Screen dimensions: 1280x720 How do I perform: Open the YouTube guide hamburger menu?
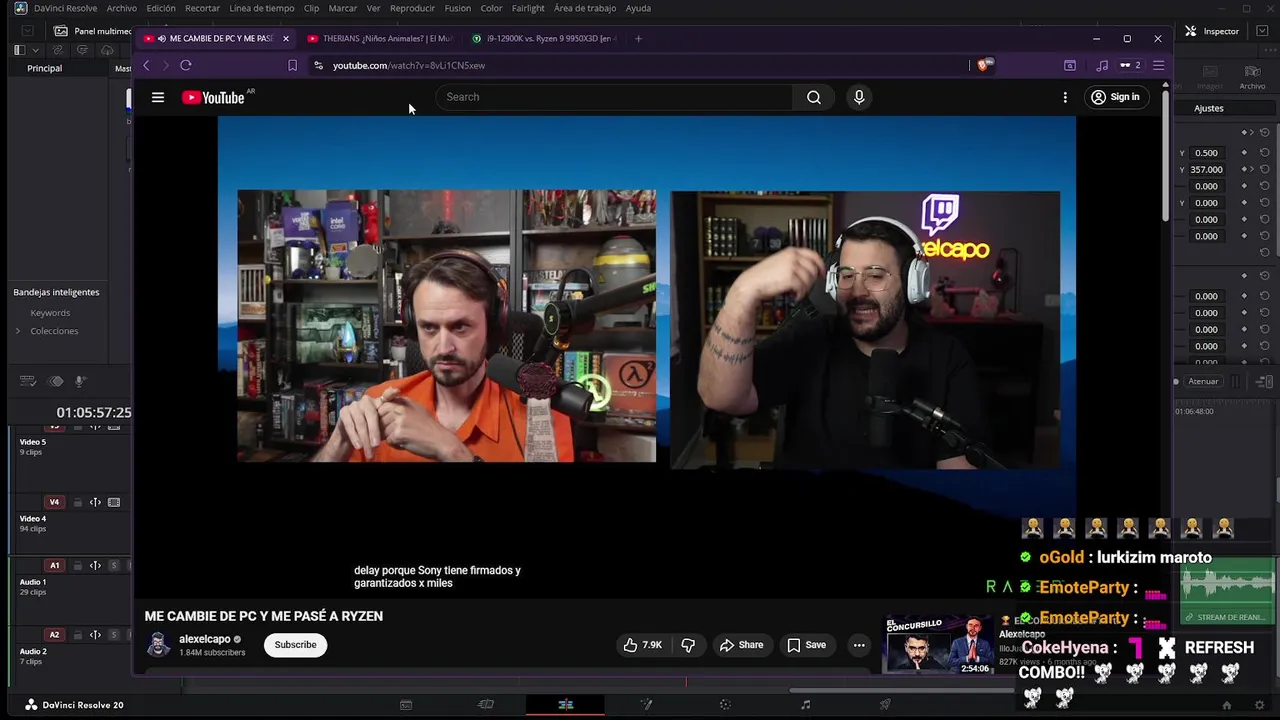click(x=158, y=97)
